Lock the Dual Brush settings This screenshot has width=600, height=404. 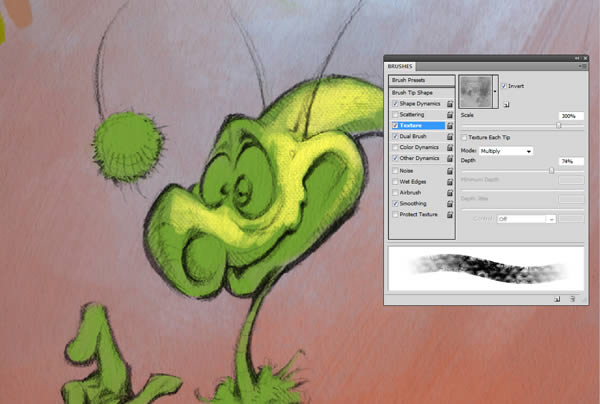click(x=450, y=136)
